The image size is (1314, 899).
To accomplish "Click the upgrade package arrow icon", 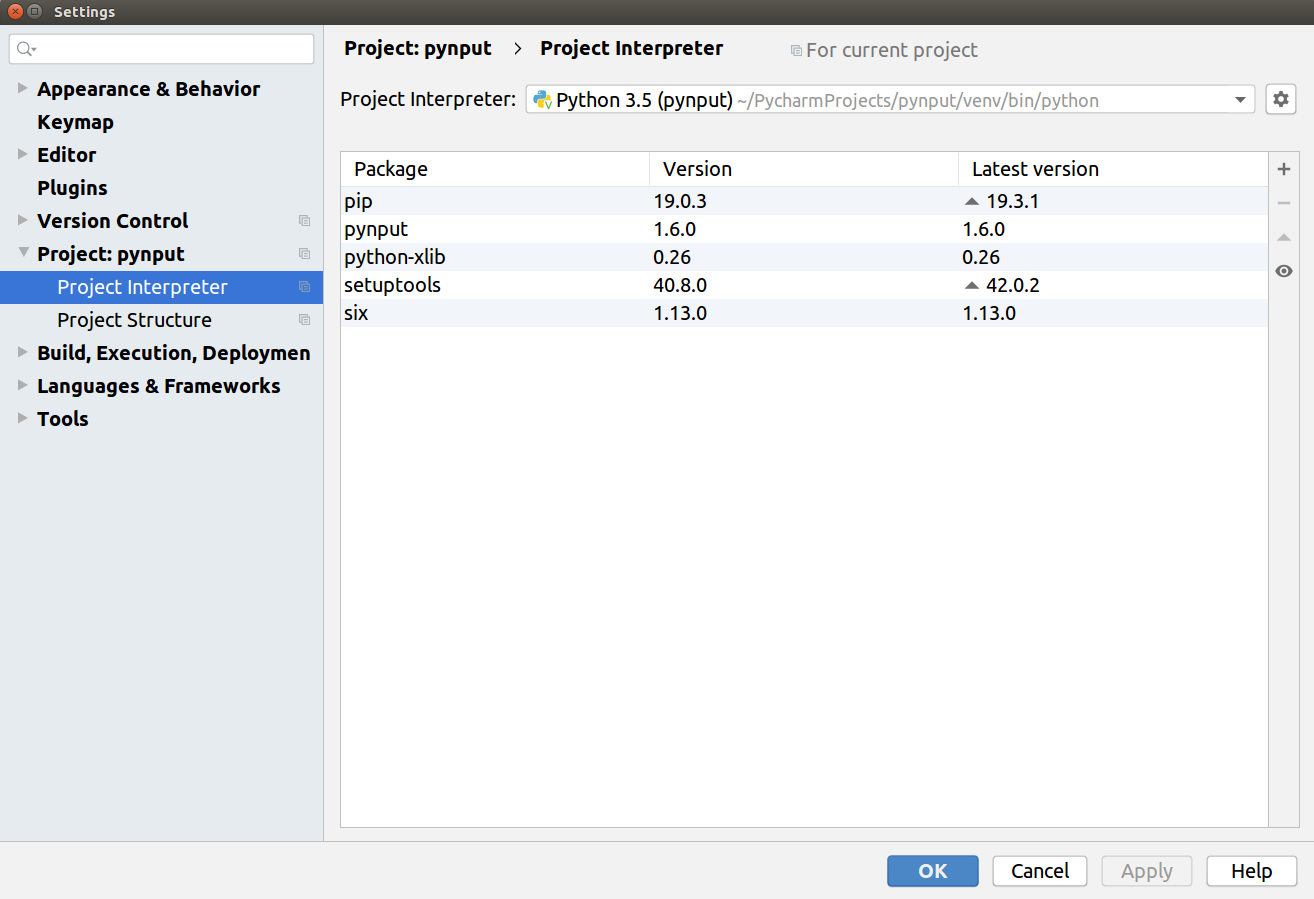I will coord(1284,238).
